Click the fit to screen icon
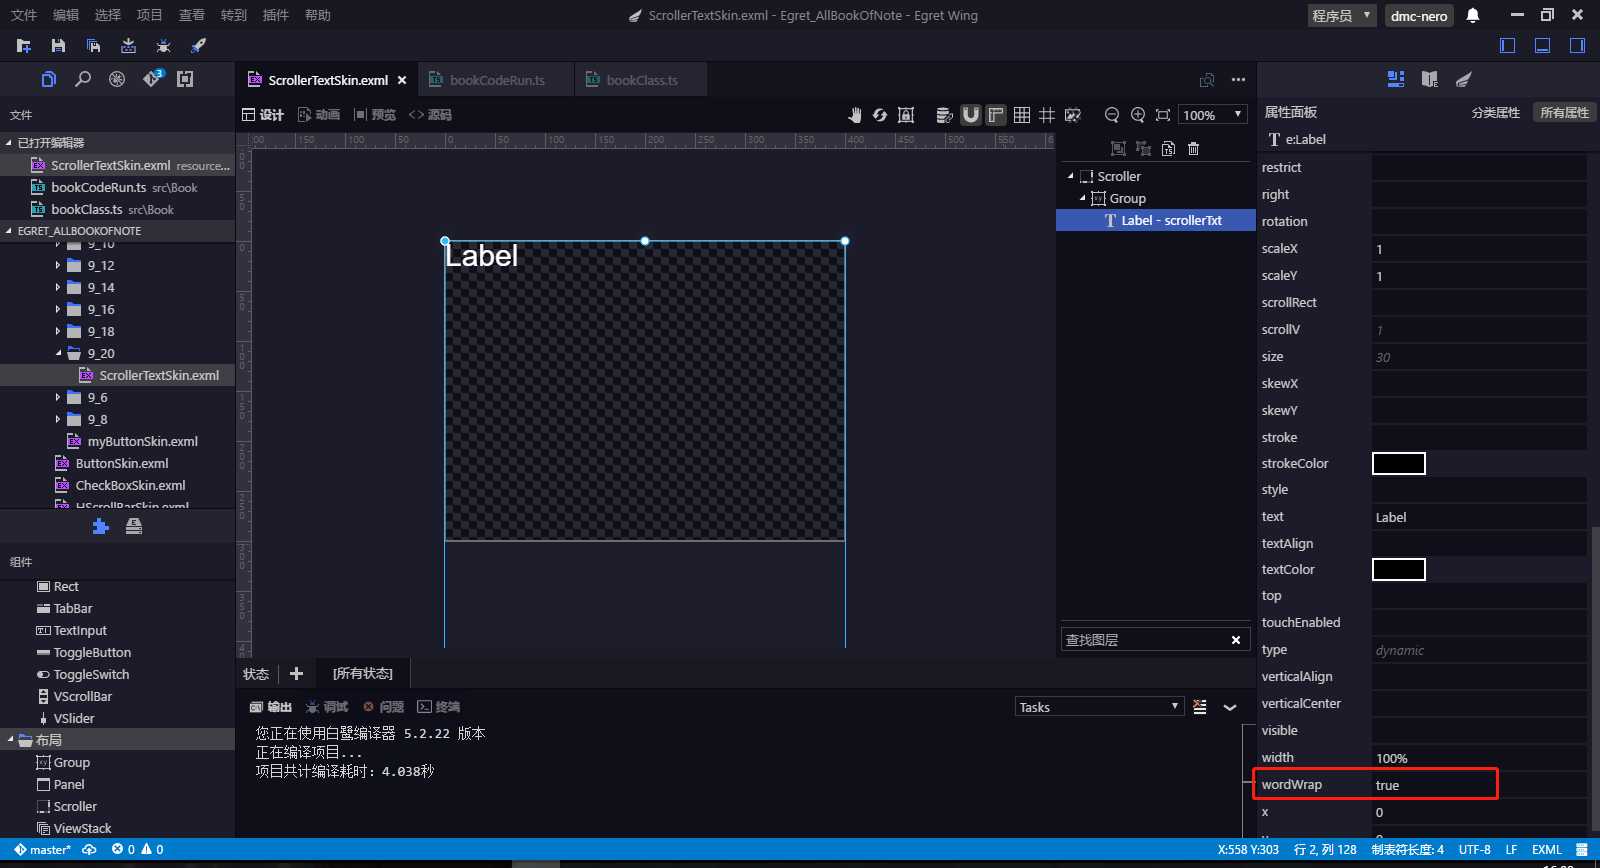Viewport: 1600px width, 868px height. pos(1163,115)
